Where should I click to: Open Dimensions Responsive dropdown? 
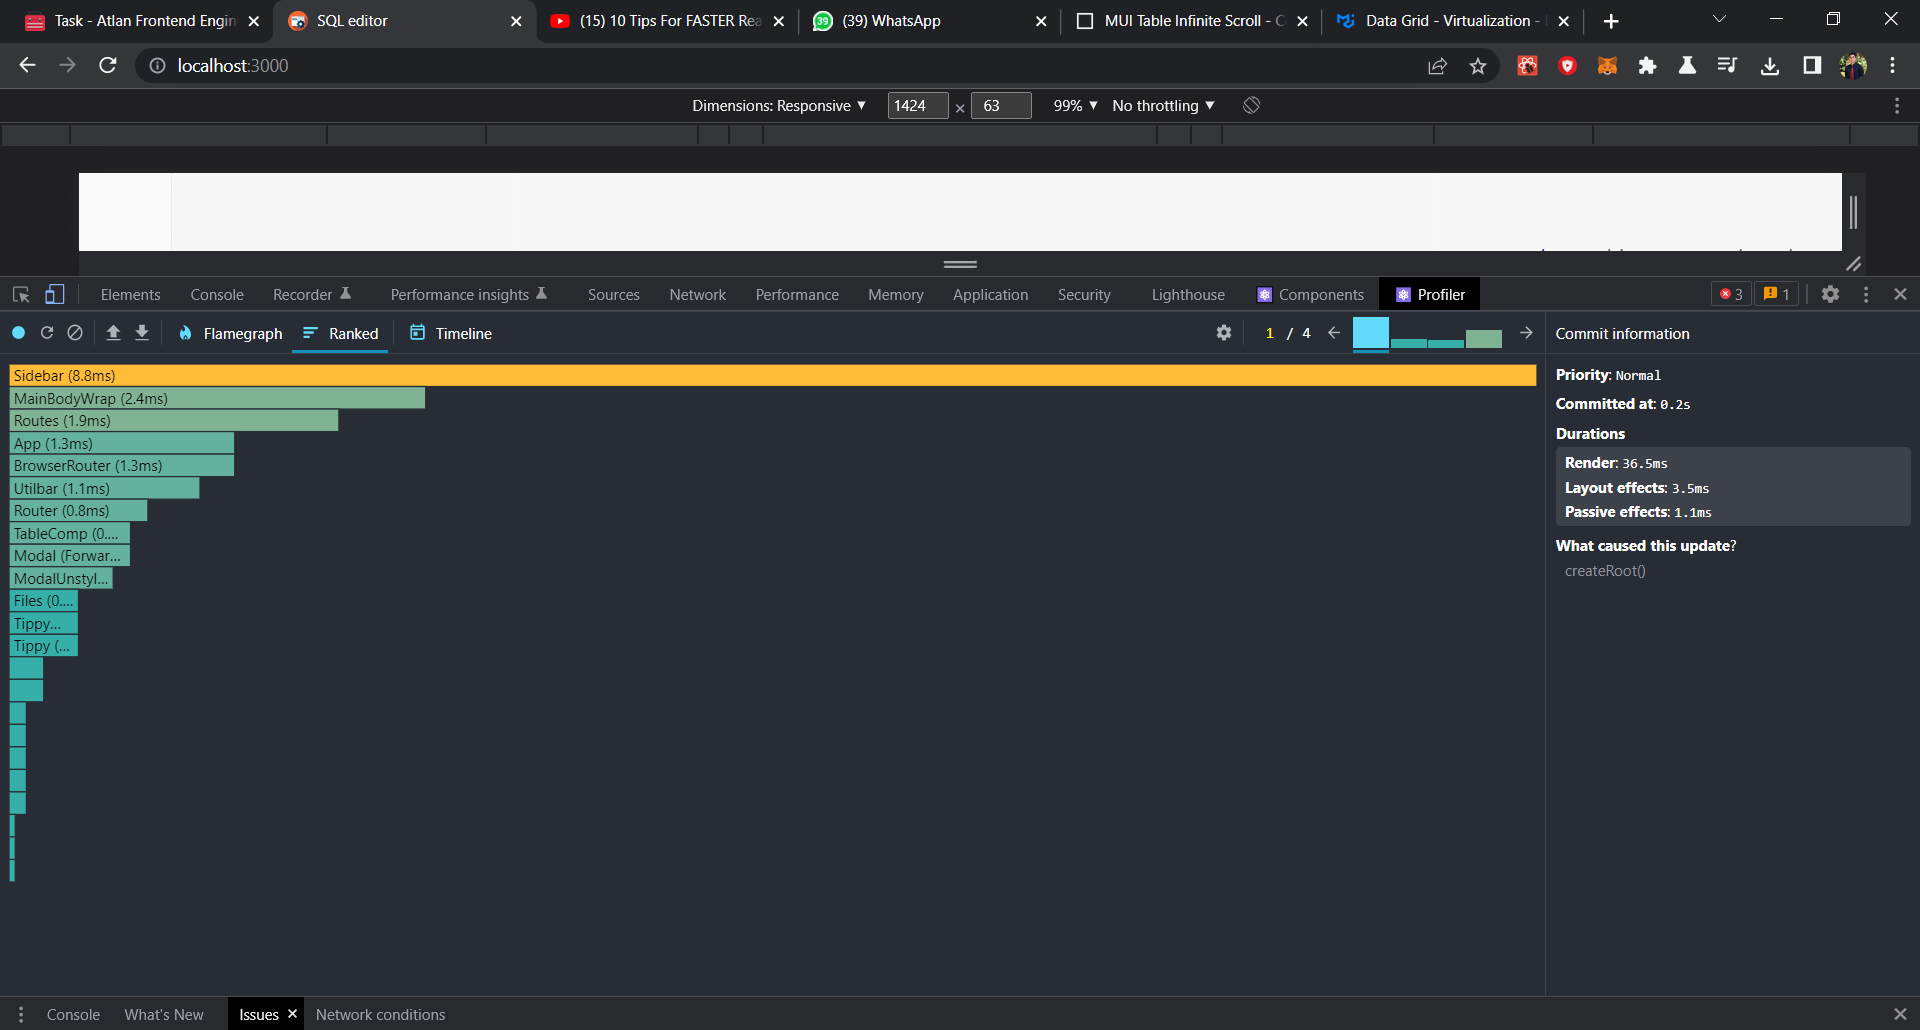point(779,105)
